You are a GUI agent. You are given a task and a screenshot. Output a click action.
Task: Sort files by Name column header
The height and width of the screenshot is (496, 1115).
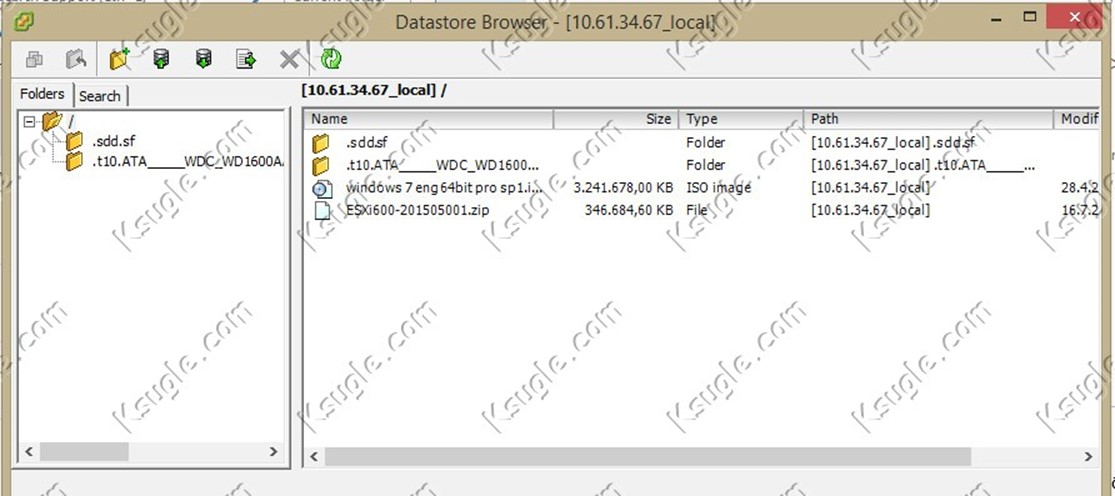pyautogui.click(x=429, y=119)
